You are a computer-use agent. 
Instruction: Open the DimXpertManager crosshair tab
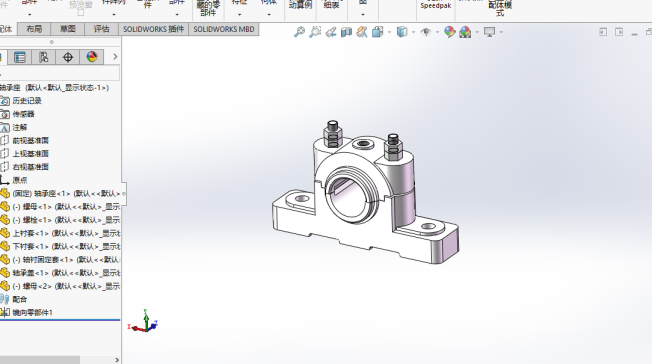67,57
